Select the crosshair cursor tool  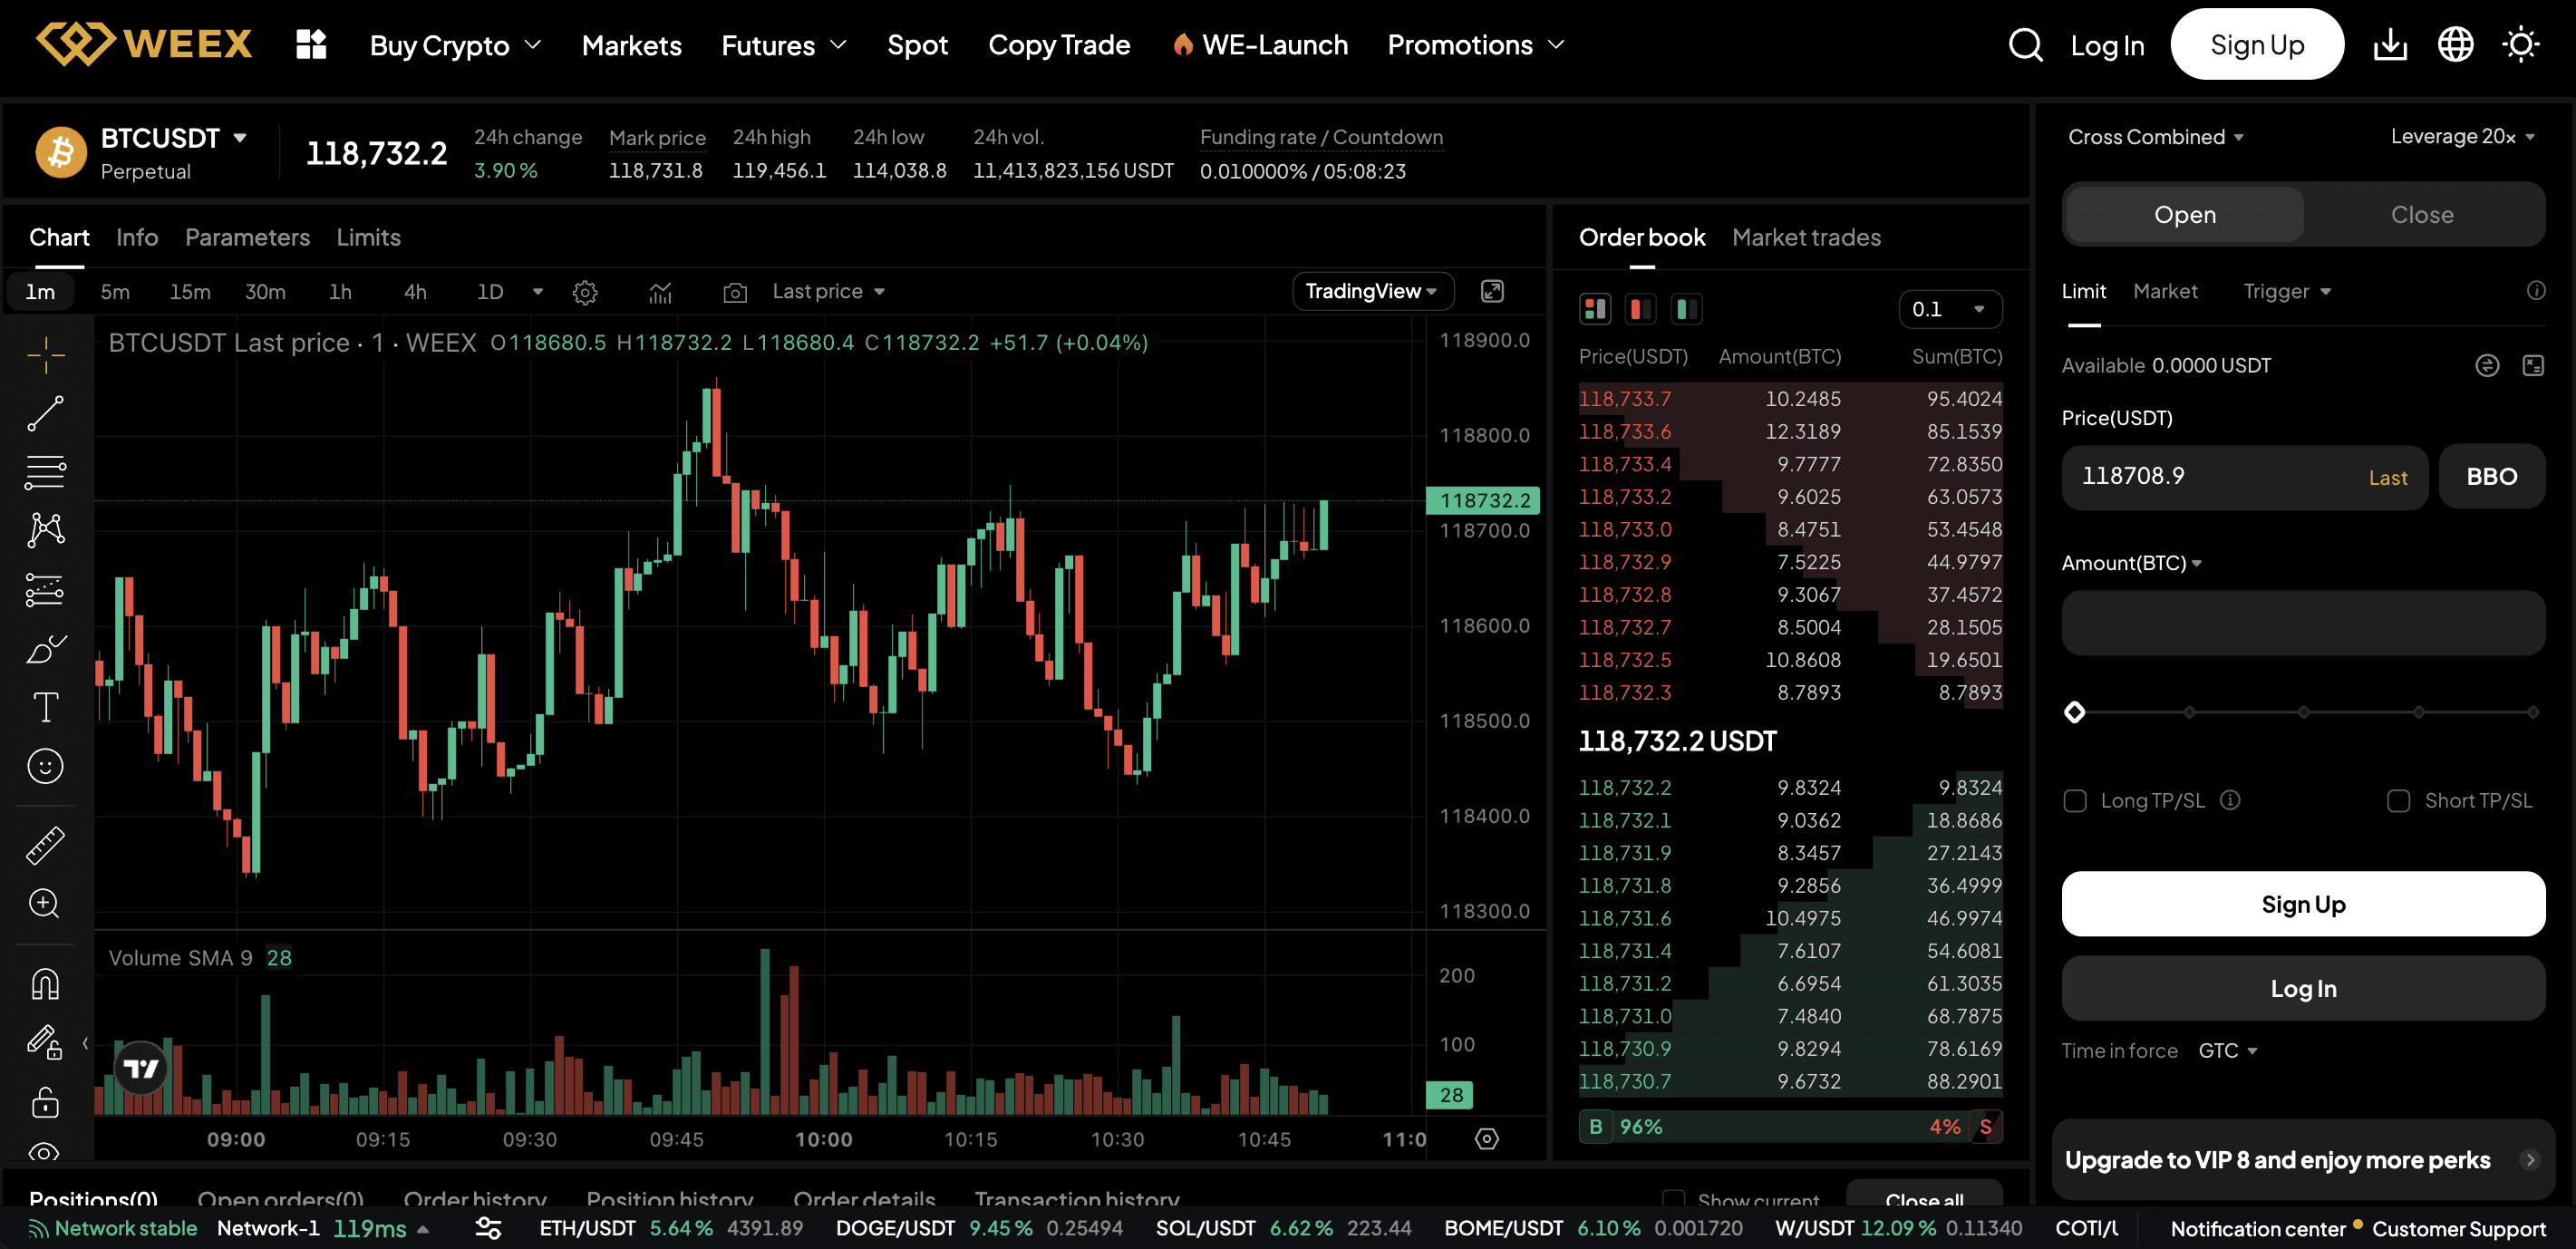(x=45, y=356)
